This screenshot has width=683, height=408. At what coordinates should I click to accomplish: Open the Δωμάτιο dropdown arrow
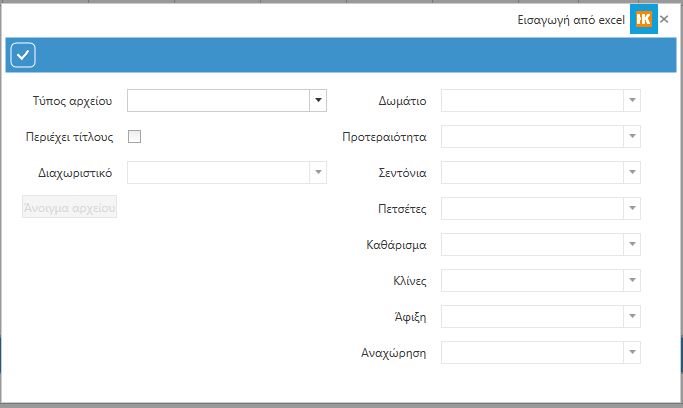tap(632, 101)
